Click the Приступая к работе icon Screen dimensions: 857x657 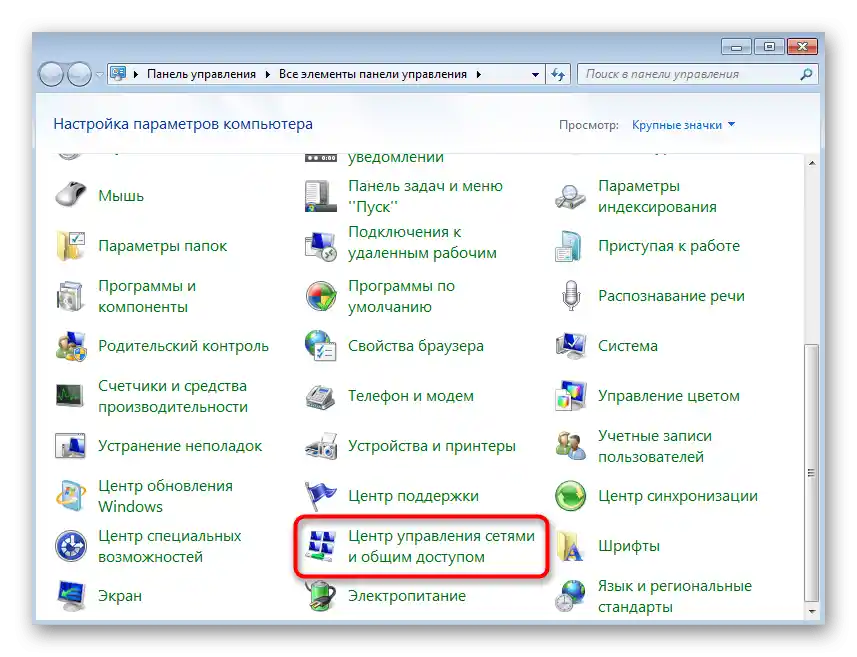pos(569,246)
